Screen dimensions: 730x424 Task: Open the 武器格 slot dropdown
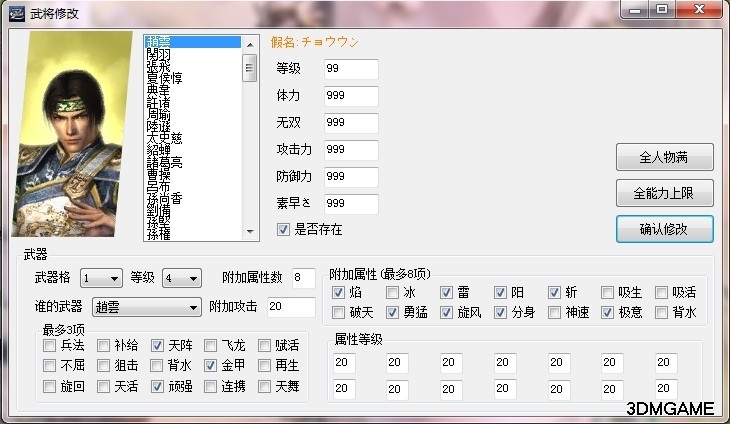(102, 278)
